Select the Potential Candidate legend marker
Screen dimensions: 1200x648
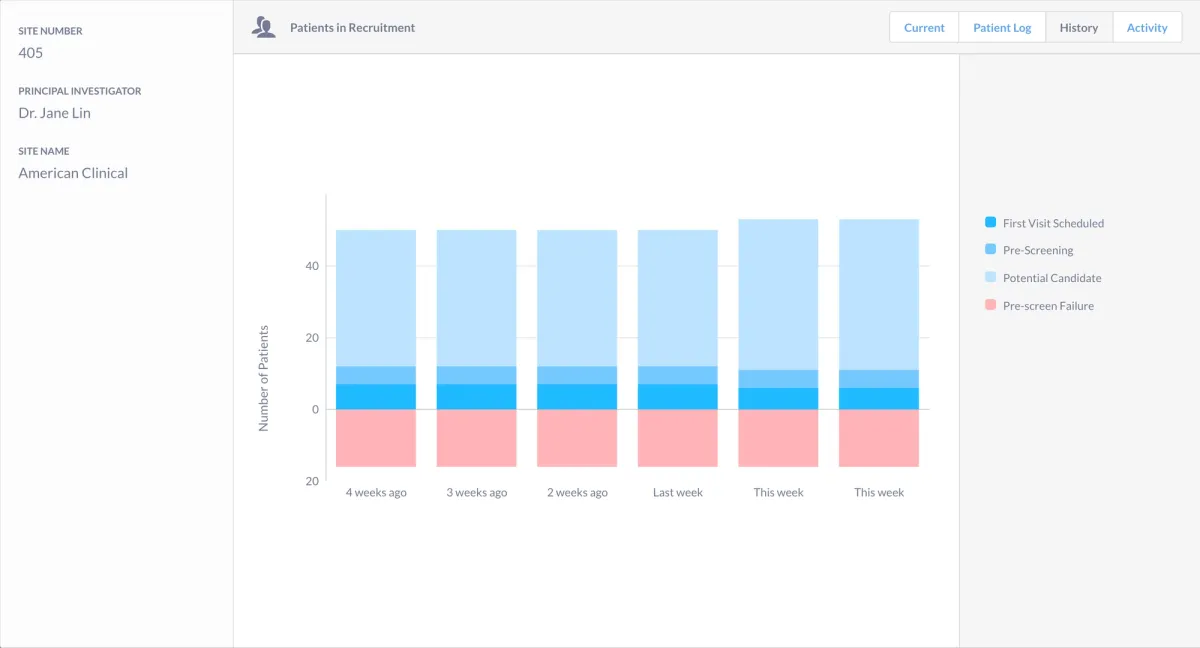(989, 277)
